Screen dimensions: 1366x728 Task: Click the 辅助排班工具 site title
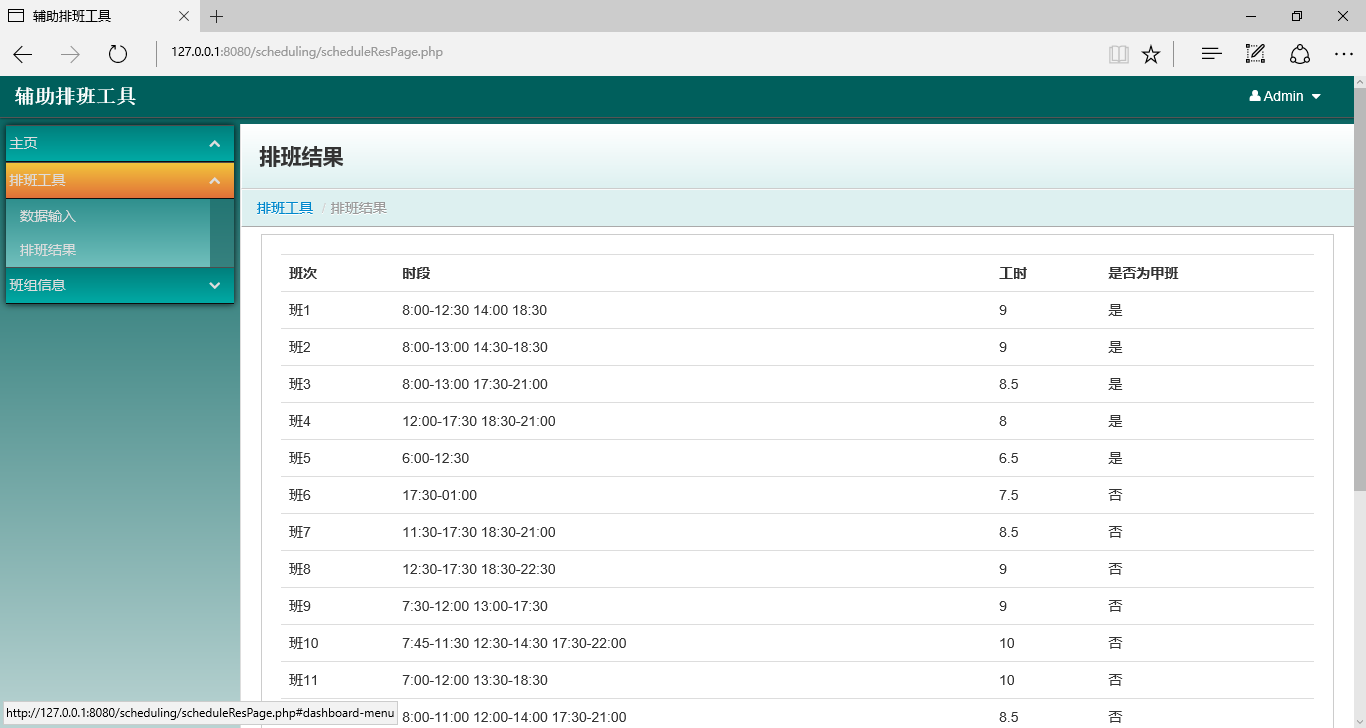click(x=75, y=96)
